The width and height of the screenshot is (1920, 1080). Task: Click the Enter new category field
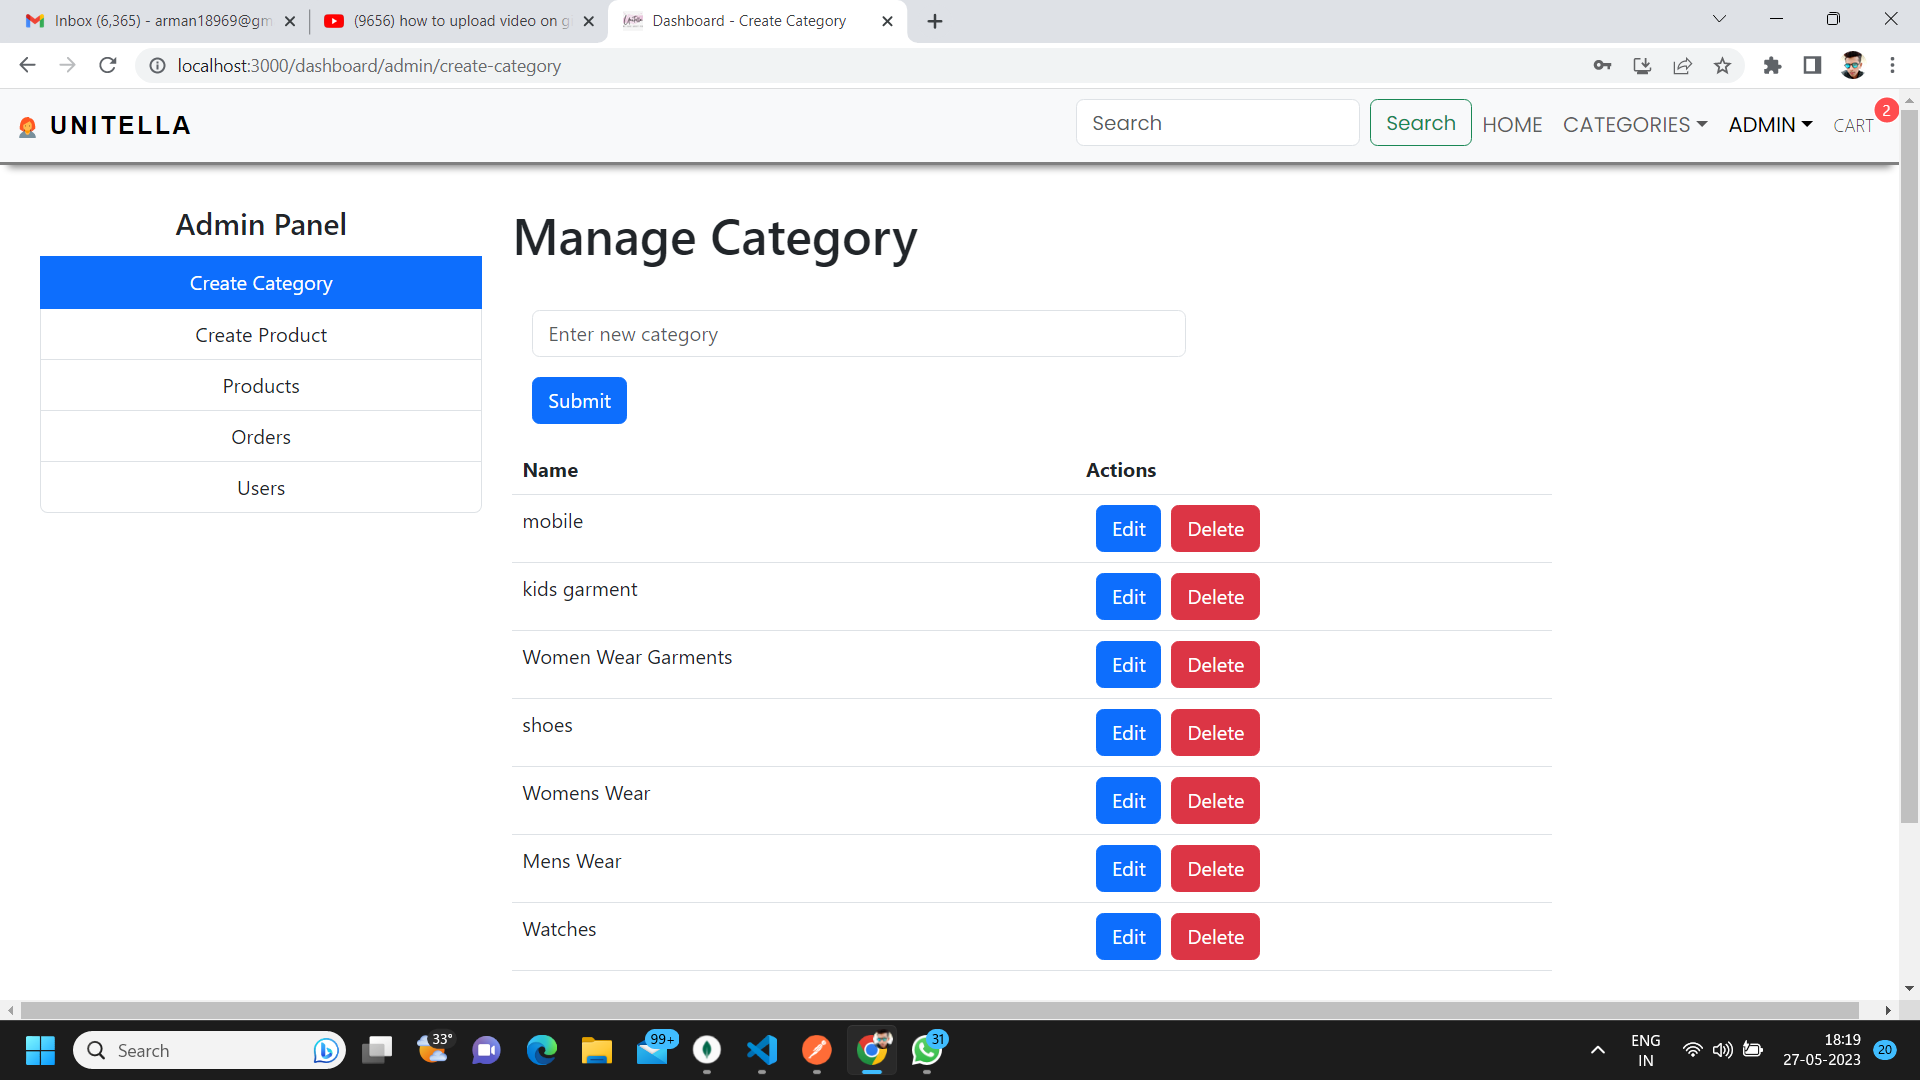(858, 333)
